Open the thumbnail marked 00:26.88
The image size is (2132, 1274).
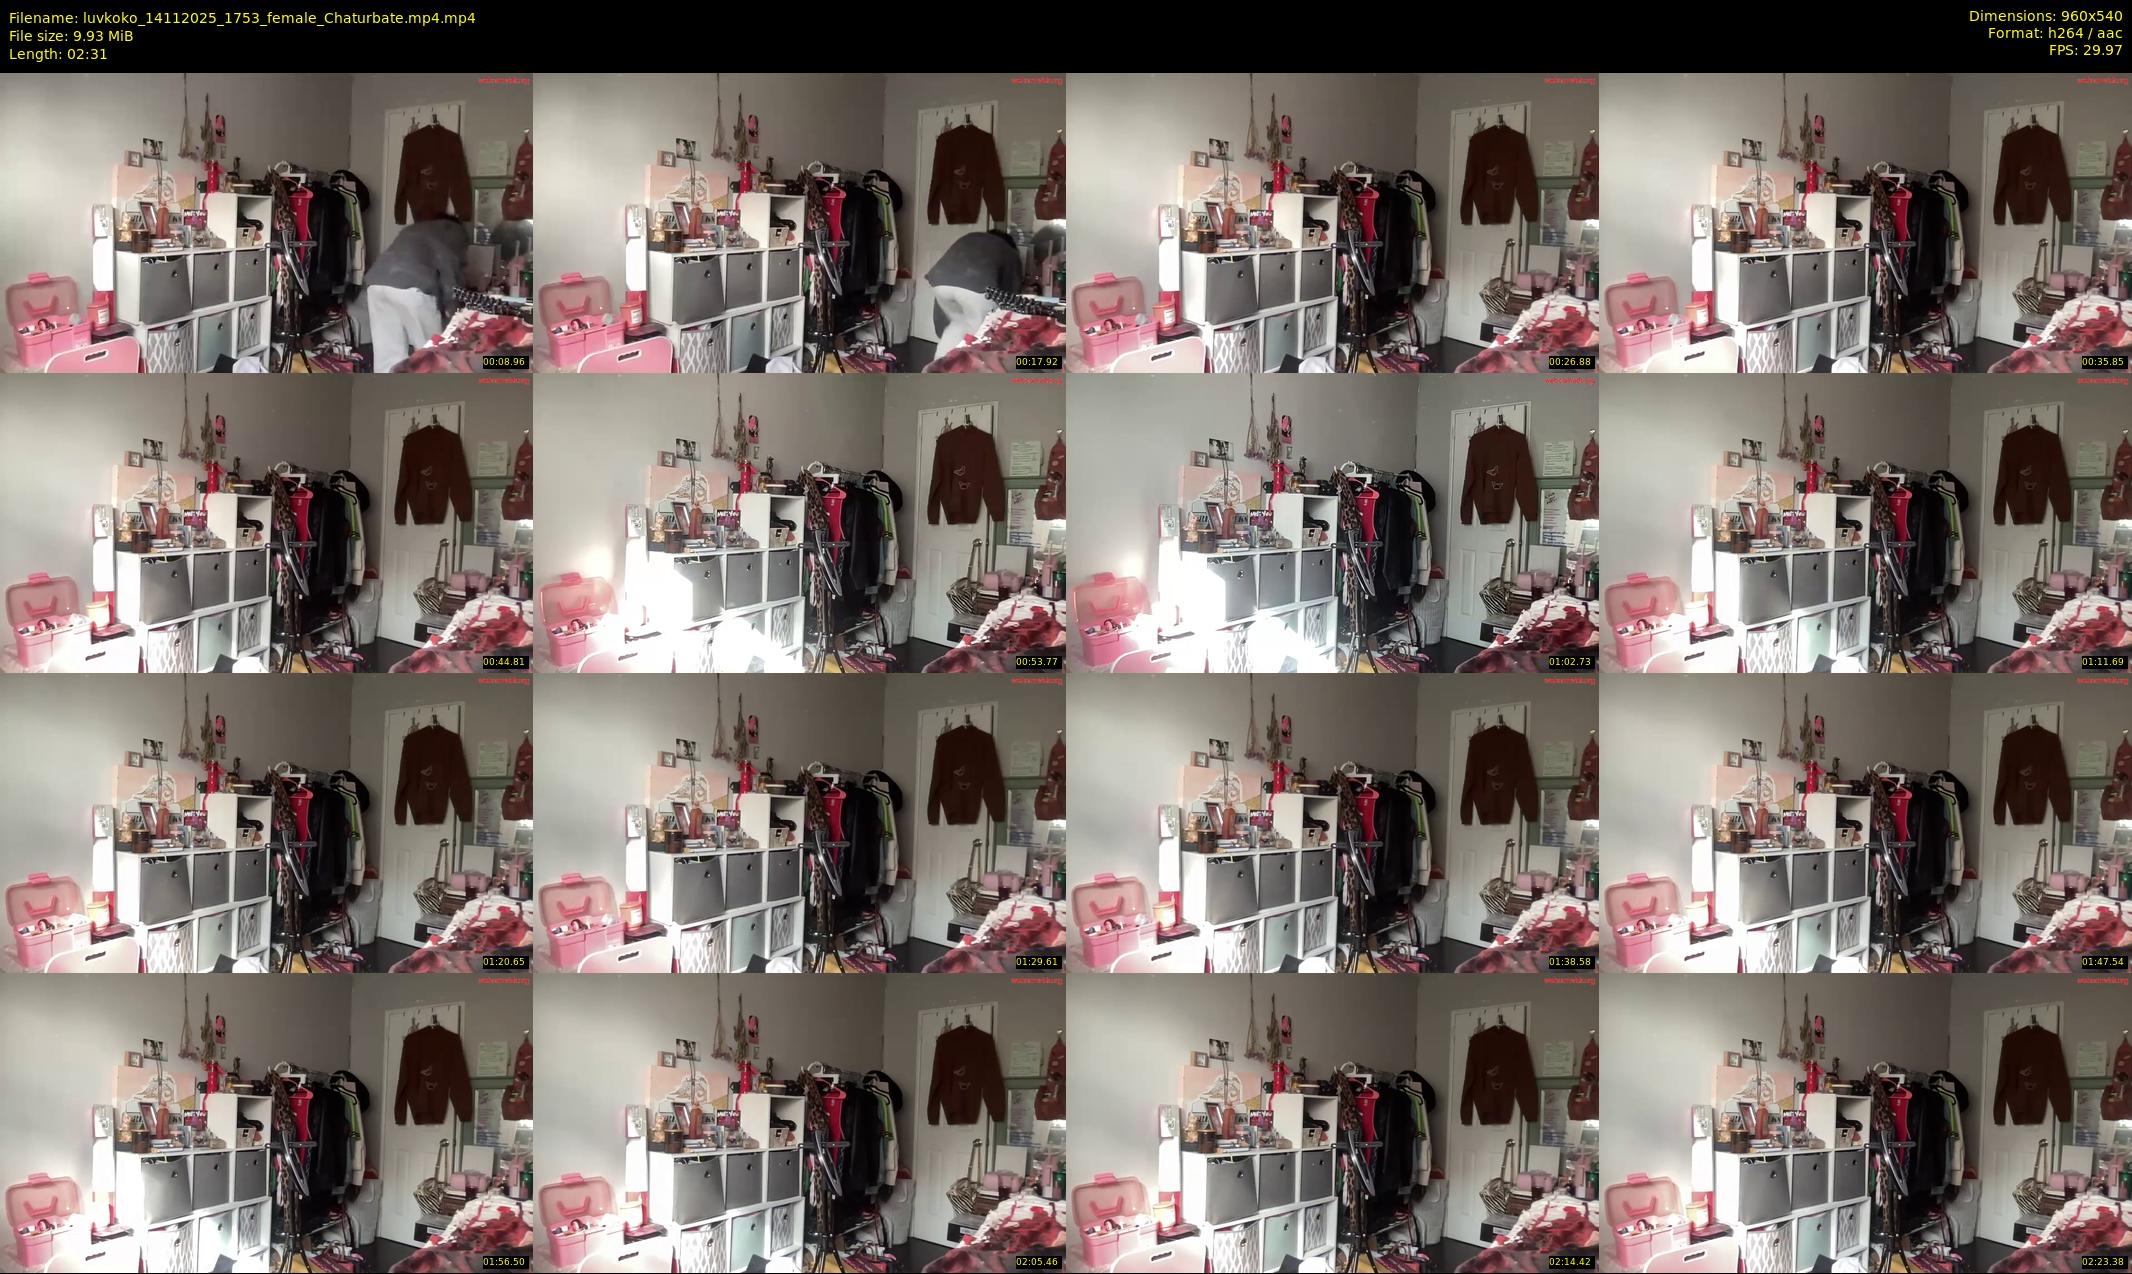click(x=1332, y=222)
